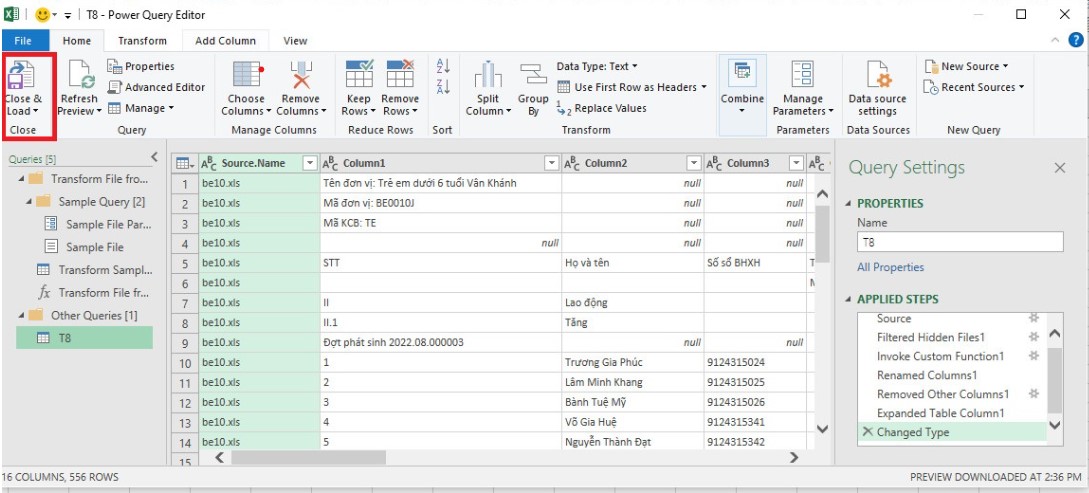
Task: Collapse the ribbon with the up arrow
Action: 1056,40
